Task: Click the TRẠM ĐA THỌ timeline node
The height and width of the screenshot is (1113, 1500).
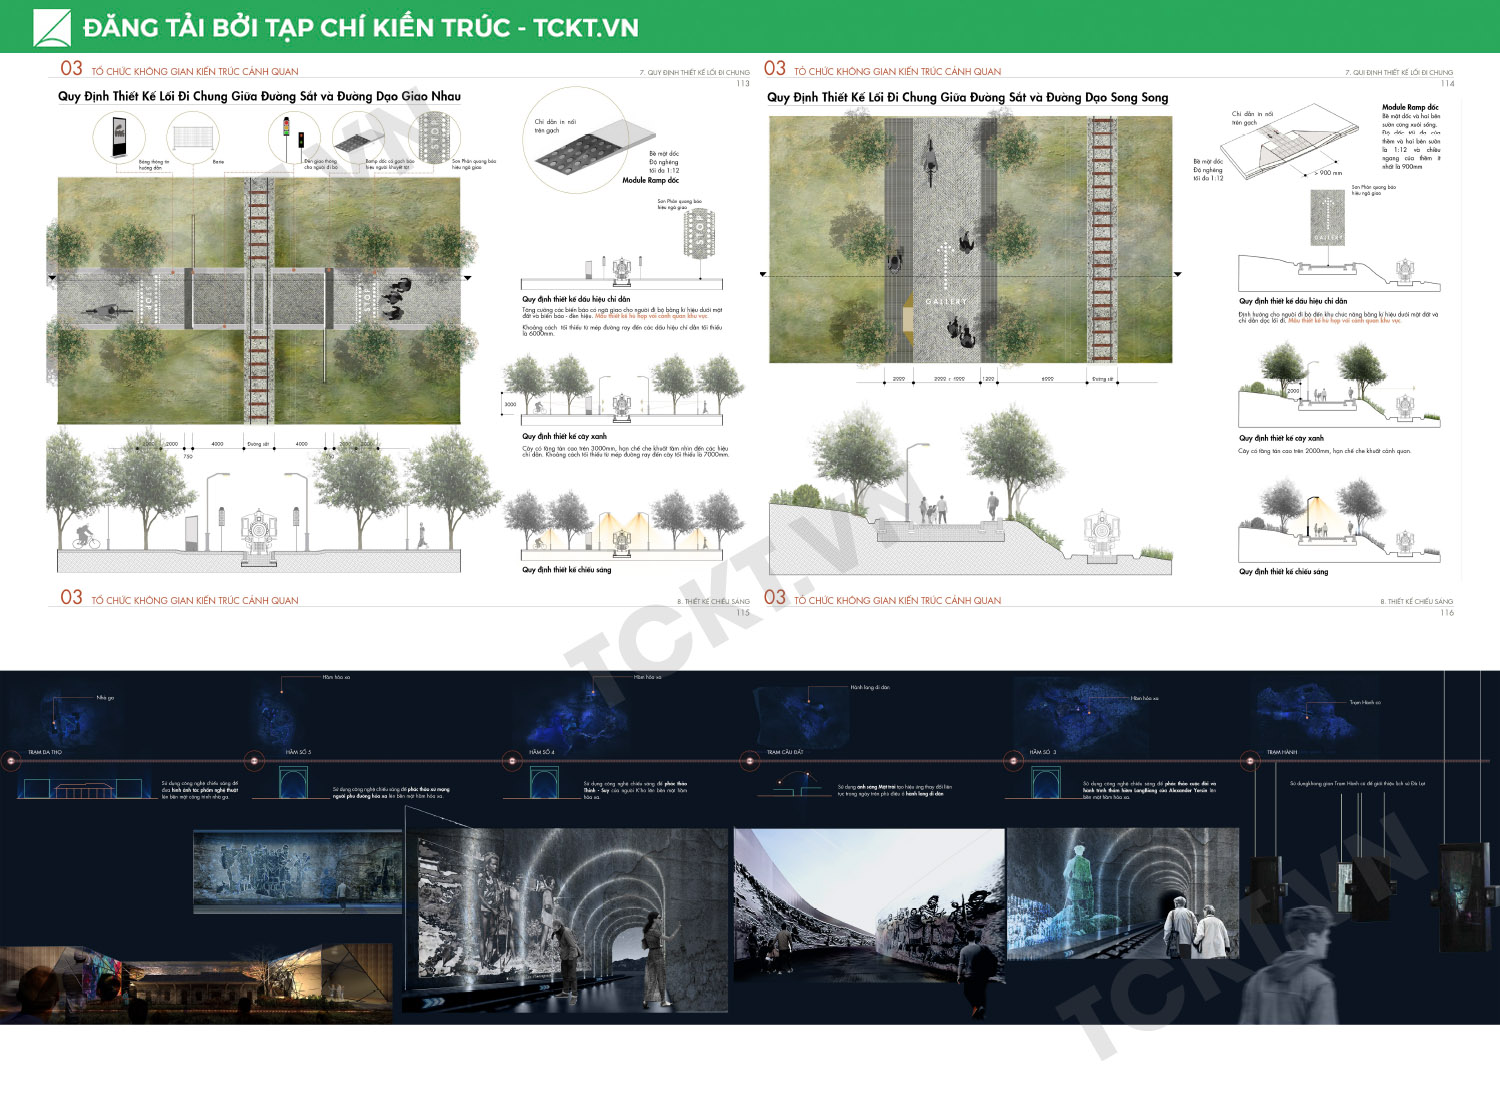Action: [11, 761]
